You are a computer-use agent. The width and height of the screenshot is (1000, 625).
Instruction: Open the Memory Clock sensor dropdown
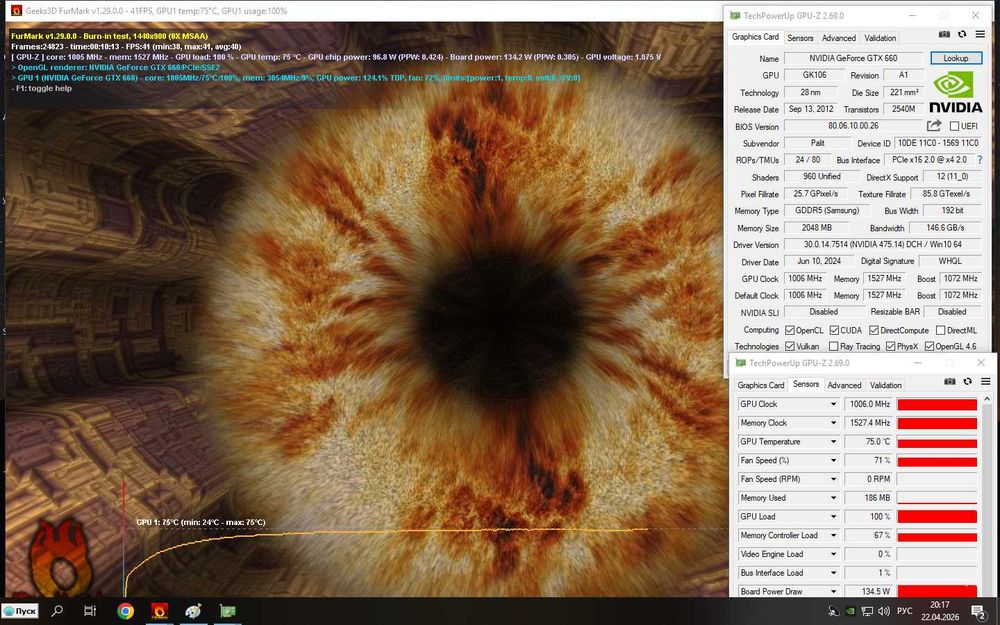[x=833, y=423]
